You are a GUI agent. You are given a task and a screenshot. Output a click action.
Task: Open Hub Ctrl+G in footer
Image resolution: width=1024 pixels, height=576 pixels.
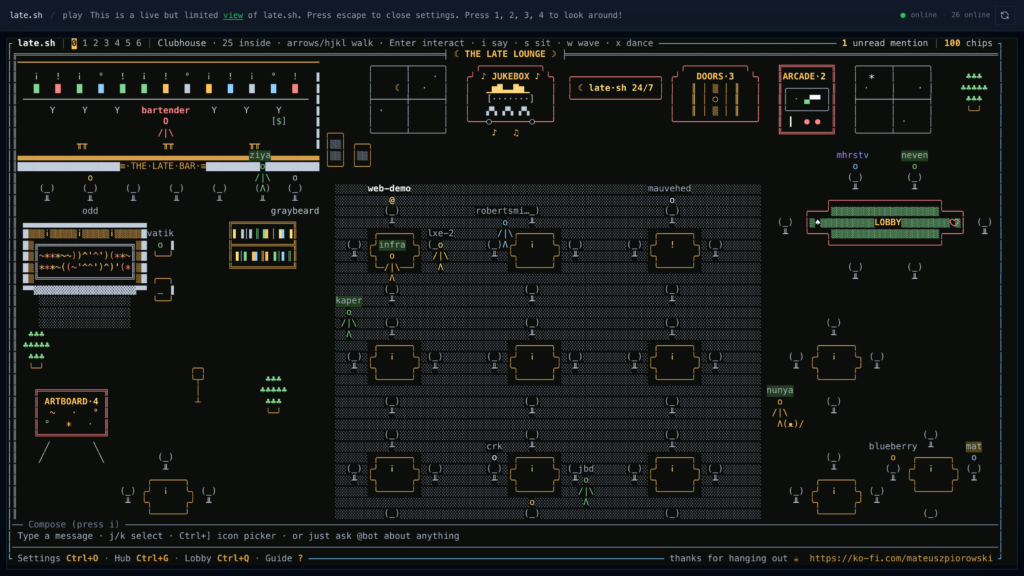(141, 558)
